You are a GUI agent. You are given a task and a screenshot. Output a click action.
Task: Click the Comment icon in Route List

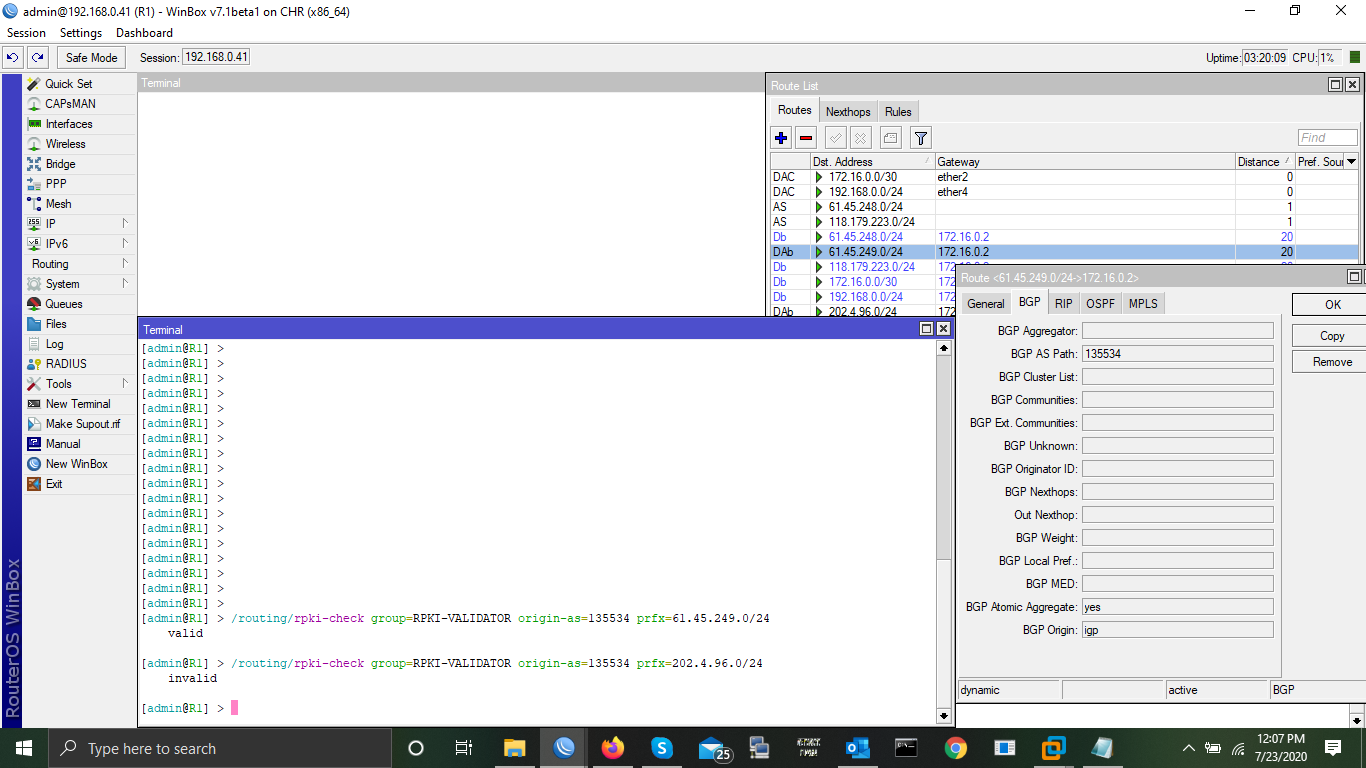coord(891,138)
